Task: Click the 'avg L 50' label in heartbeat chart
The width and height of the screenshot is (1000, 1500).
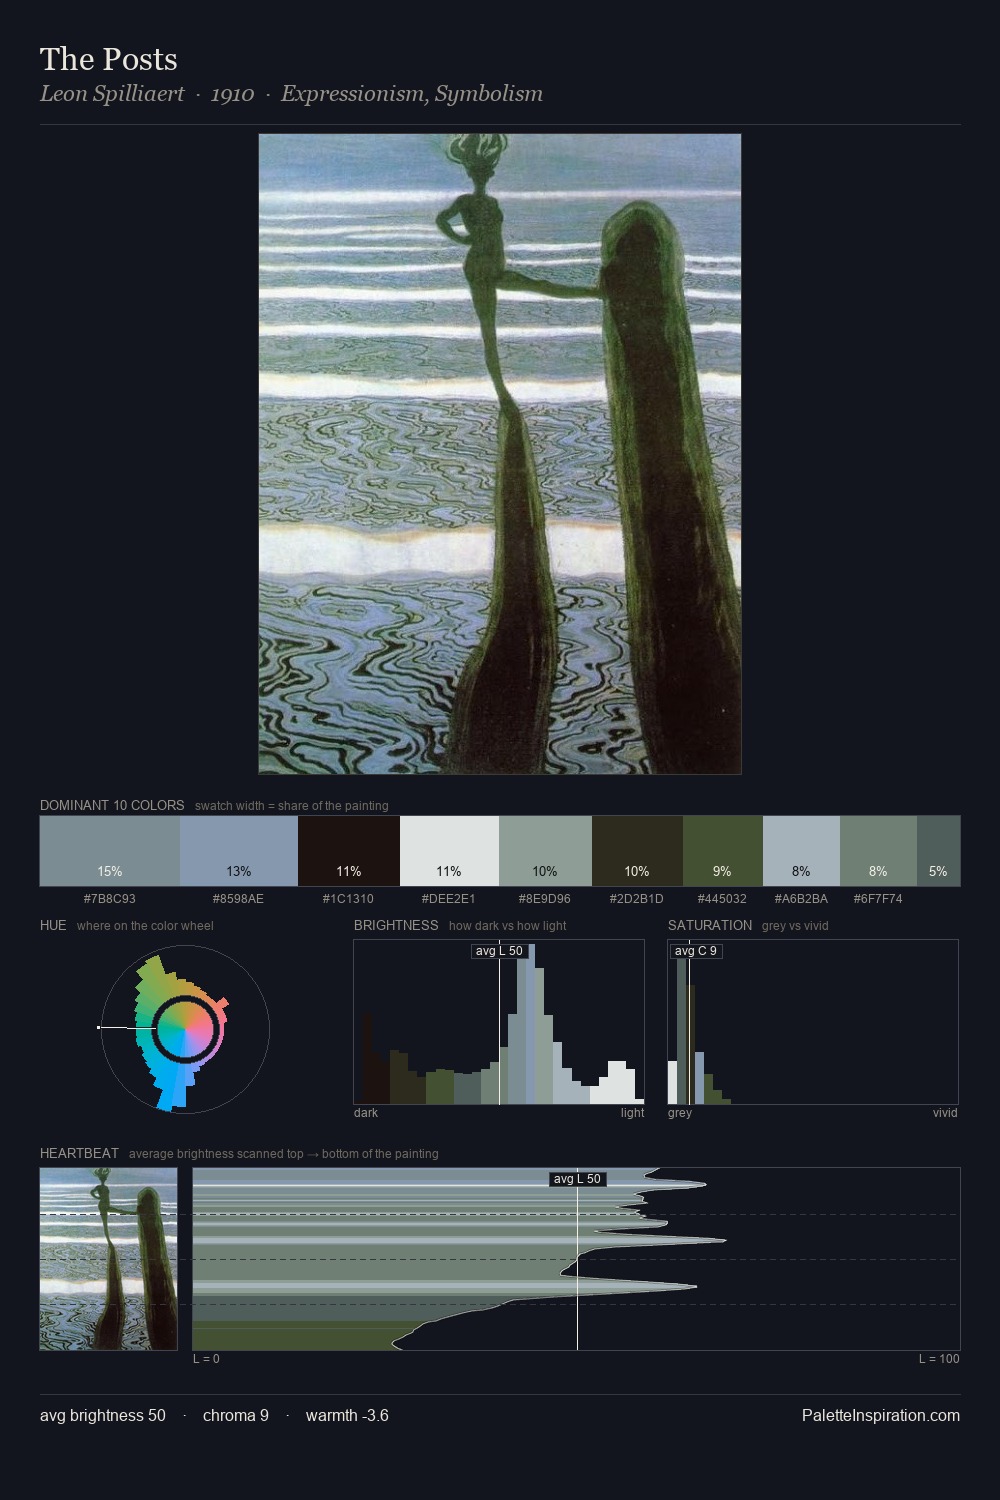Action: coord(577,1179)
